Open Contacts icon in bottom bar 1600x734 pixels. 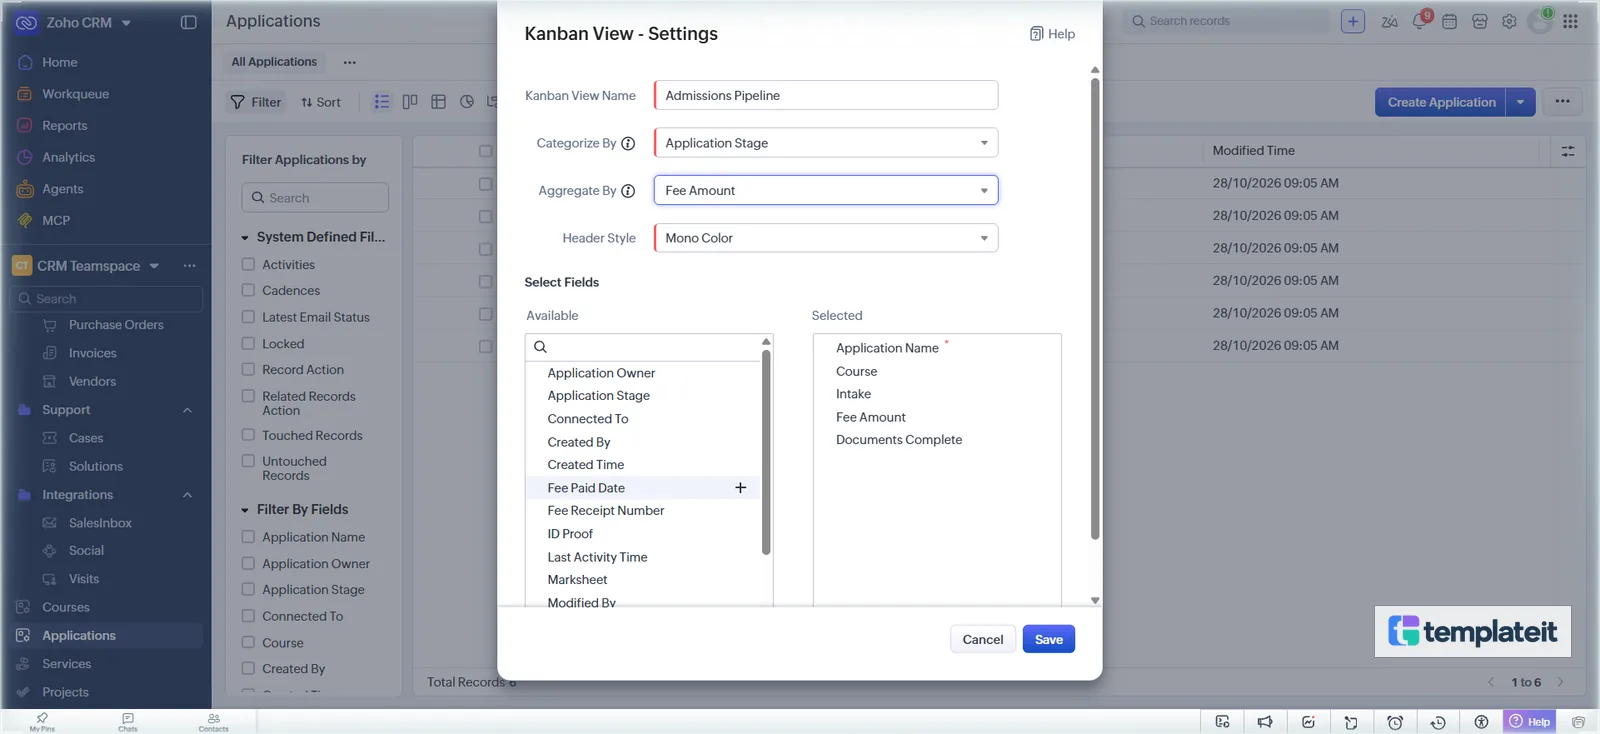coord(213,722)
